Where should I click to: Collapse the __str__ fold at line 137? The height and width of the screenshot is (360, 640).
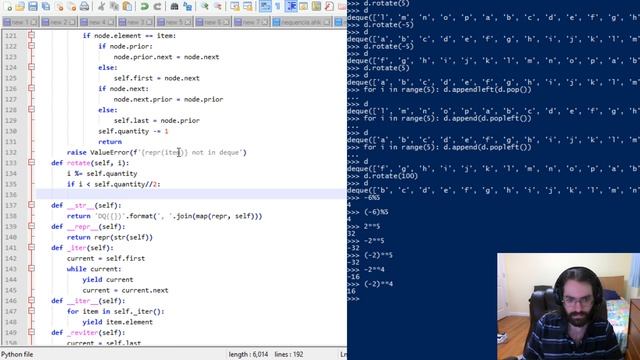click(x=31, y=205)
